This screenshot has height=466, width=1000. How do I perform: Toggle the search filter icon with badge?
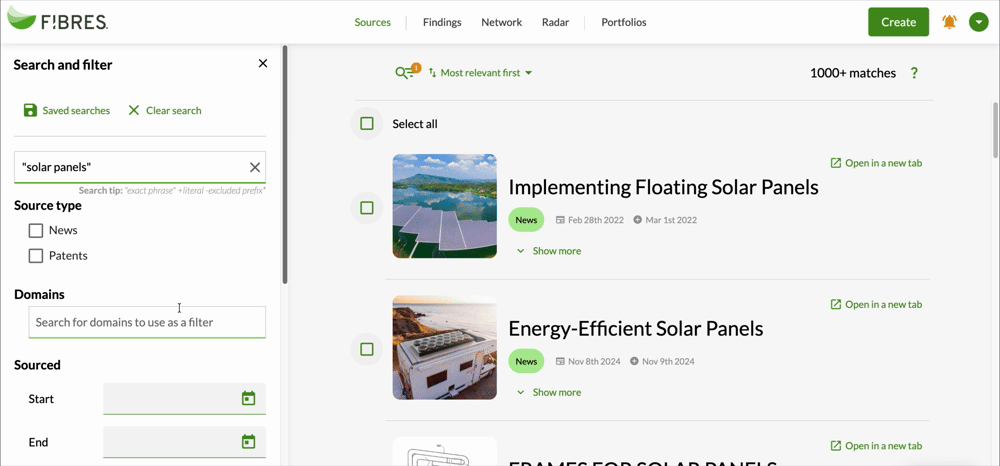pos(407,72)
